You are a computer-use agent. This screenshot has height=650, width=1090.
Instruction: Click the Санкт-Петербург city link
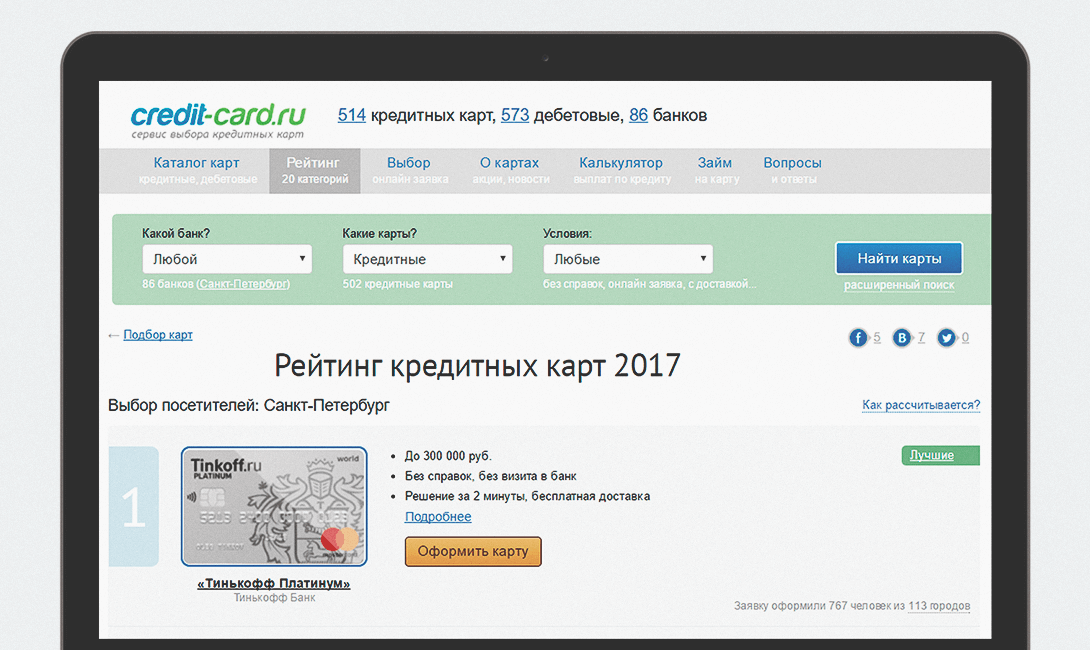(243, 284)
